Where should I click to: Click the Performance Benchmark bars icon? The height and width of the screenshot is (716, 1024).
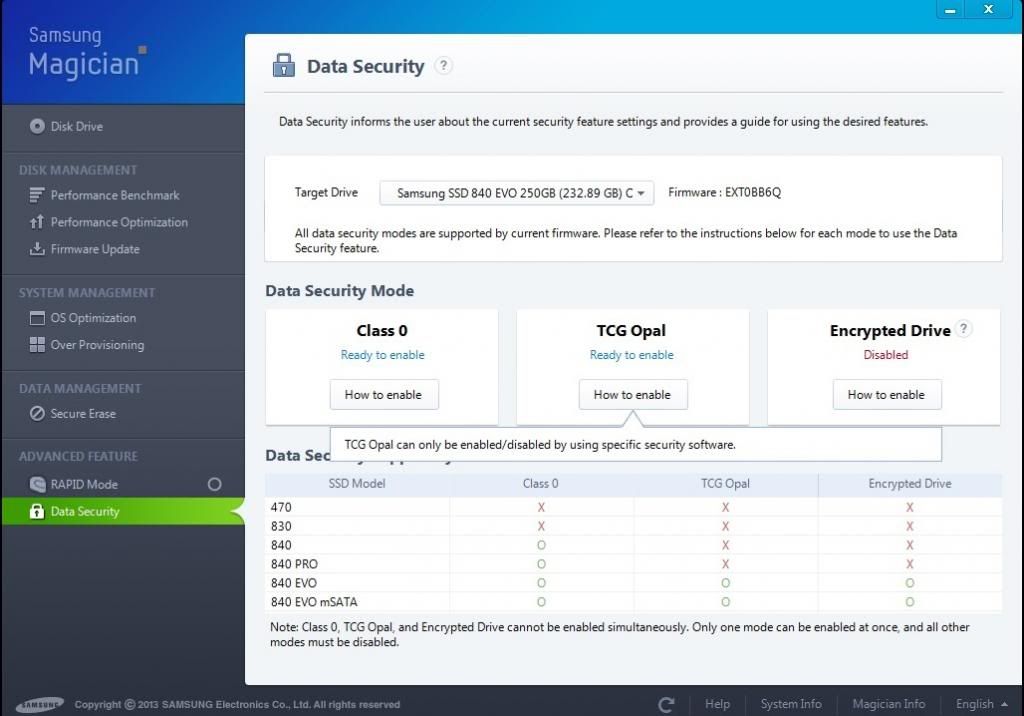point(37,195)
